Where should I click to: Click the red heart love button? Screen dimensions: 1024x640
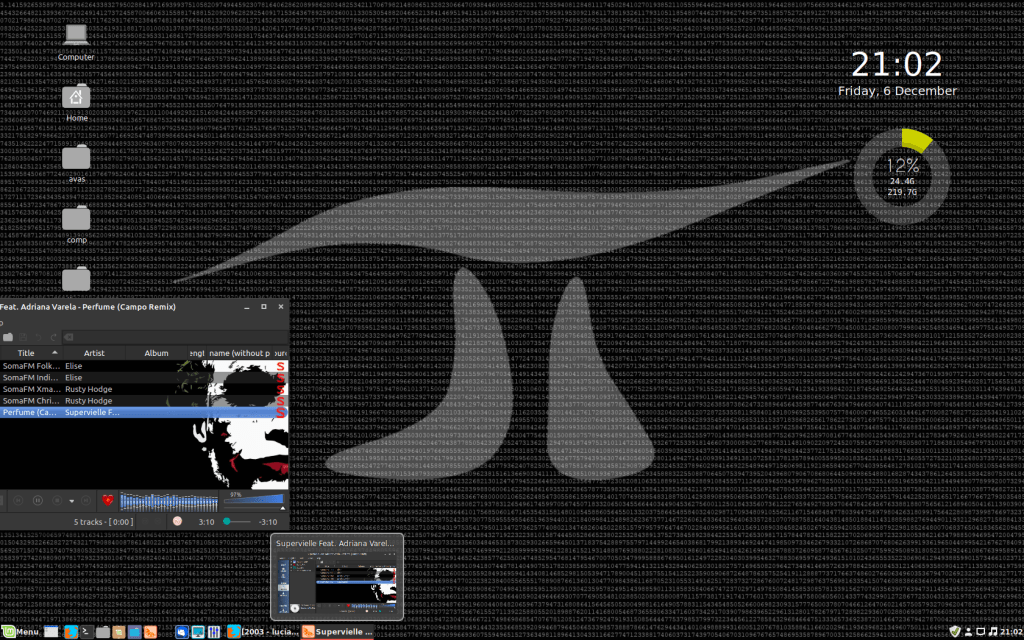tap(108, 500)
